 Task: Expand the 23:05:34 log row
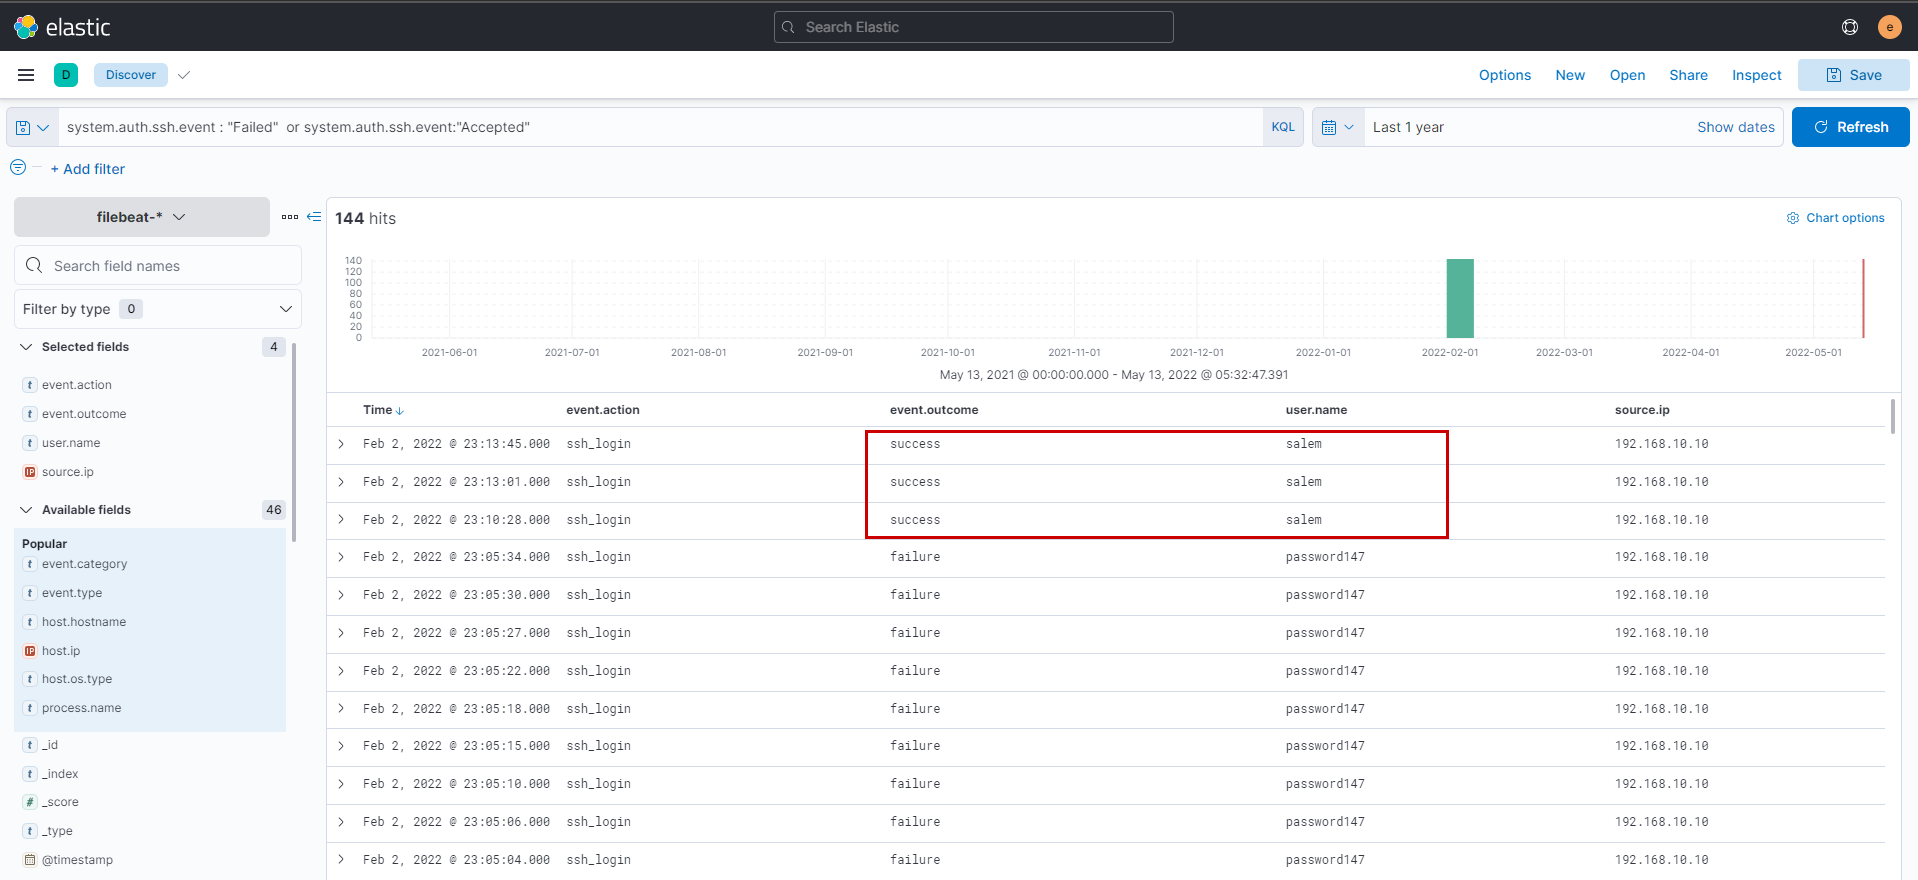pos(342,557)
